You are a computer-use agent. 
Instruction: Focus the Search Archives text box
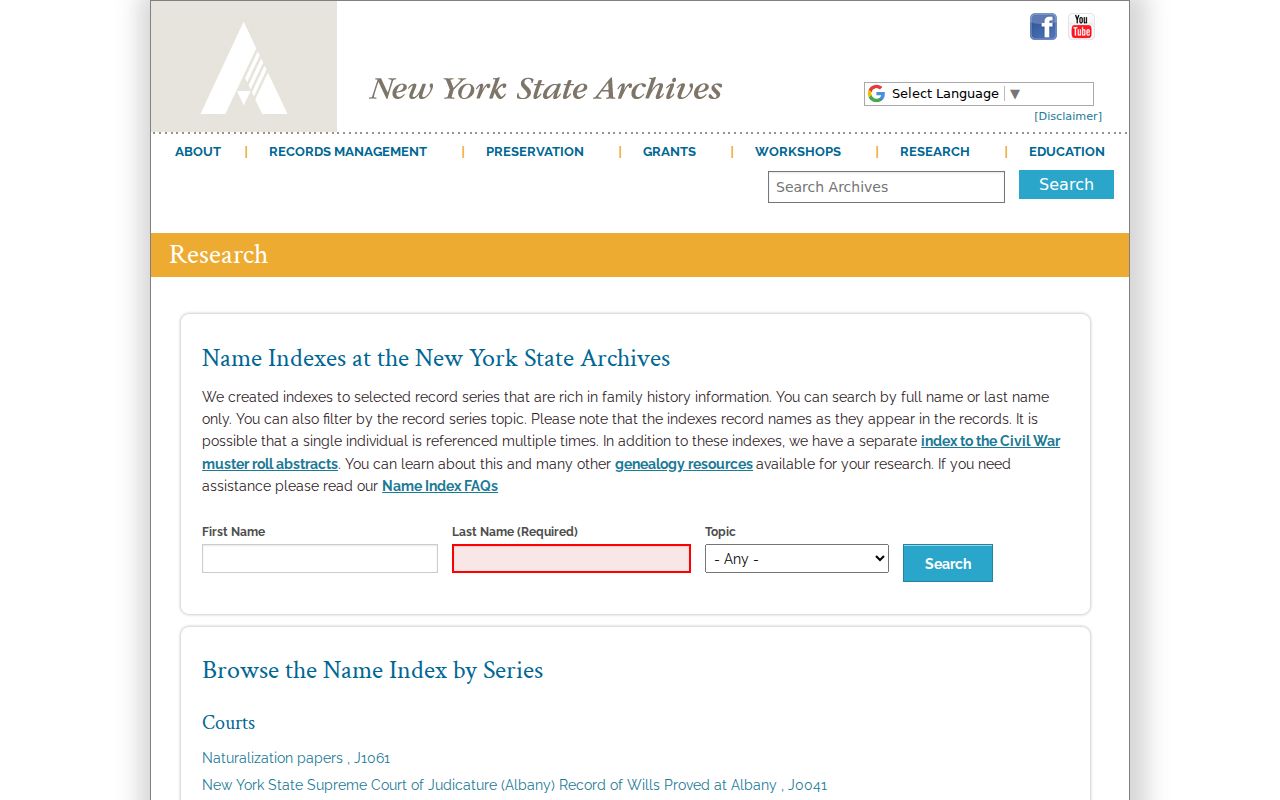tap(886, 187)
